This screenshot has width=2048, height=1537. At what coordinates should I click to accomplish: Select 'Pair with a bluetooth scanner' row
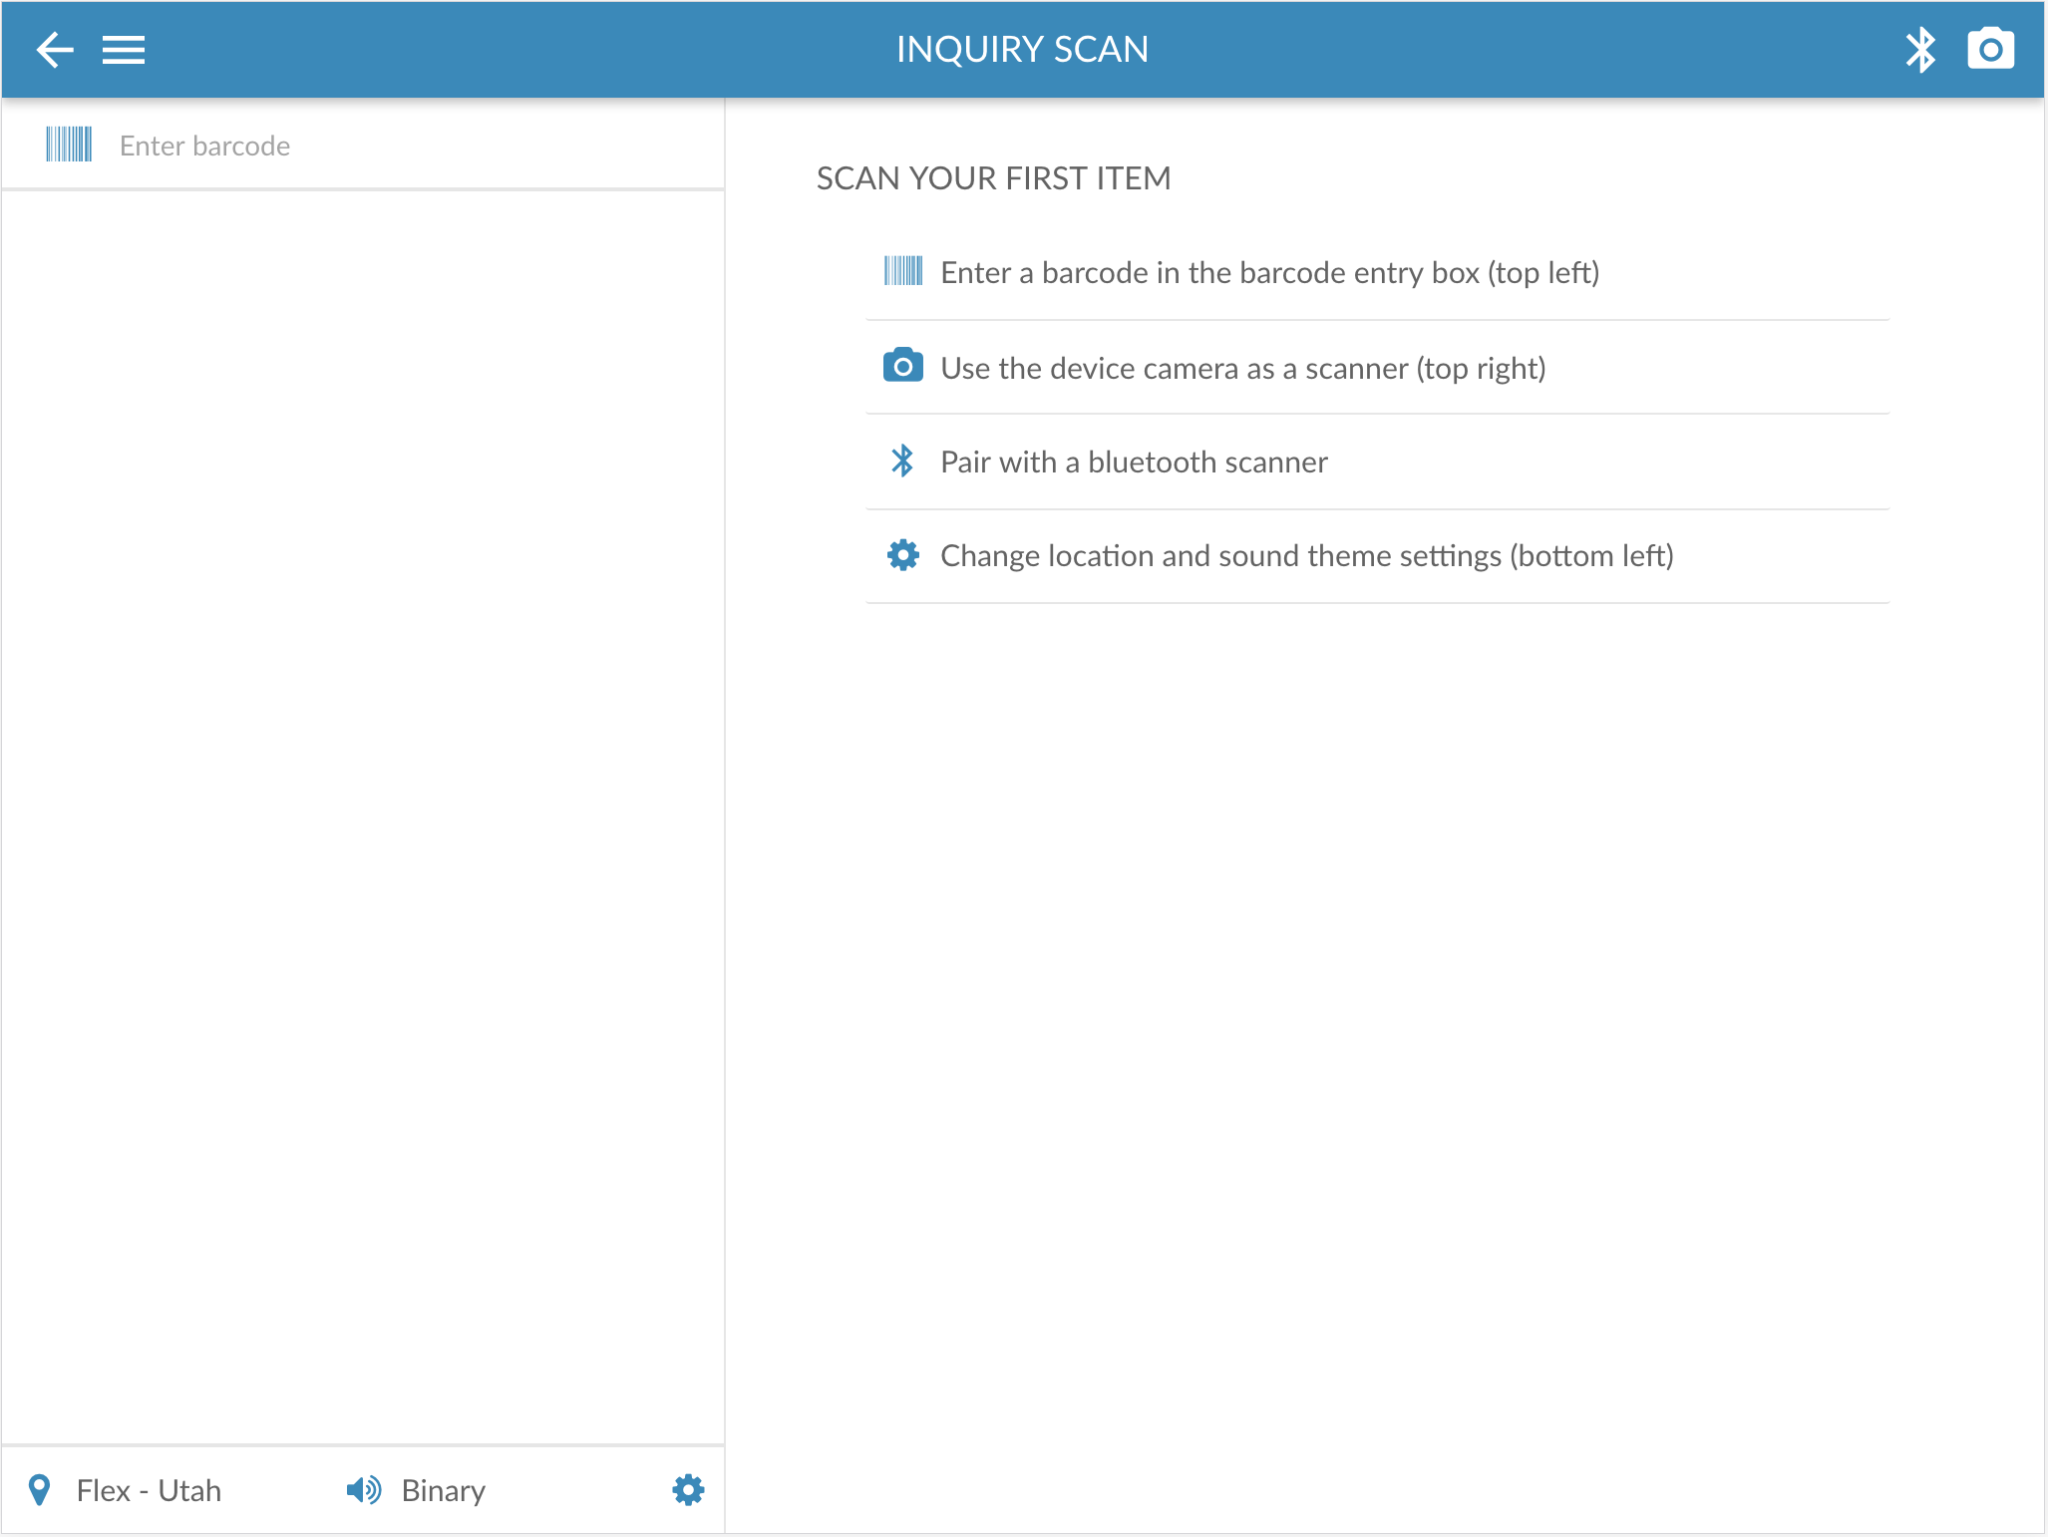click(x=1377, y=462)
